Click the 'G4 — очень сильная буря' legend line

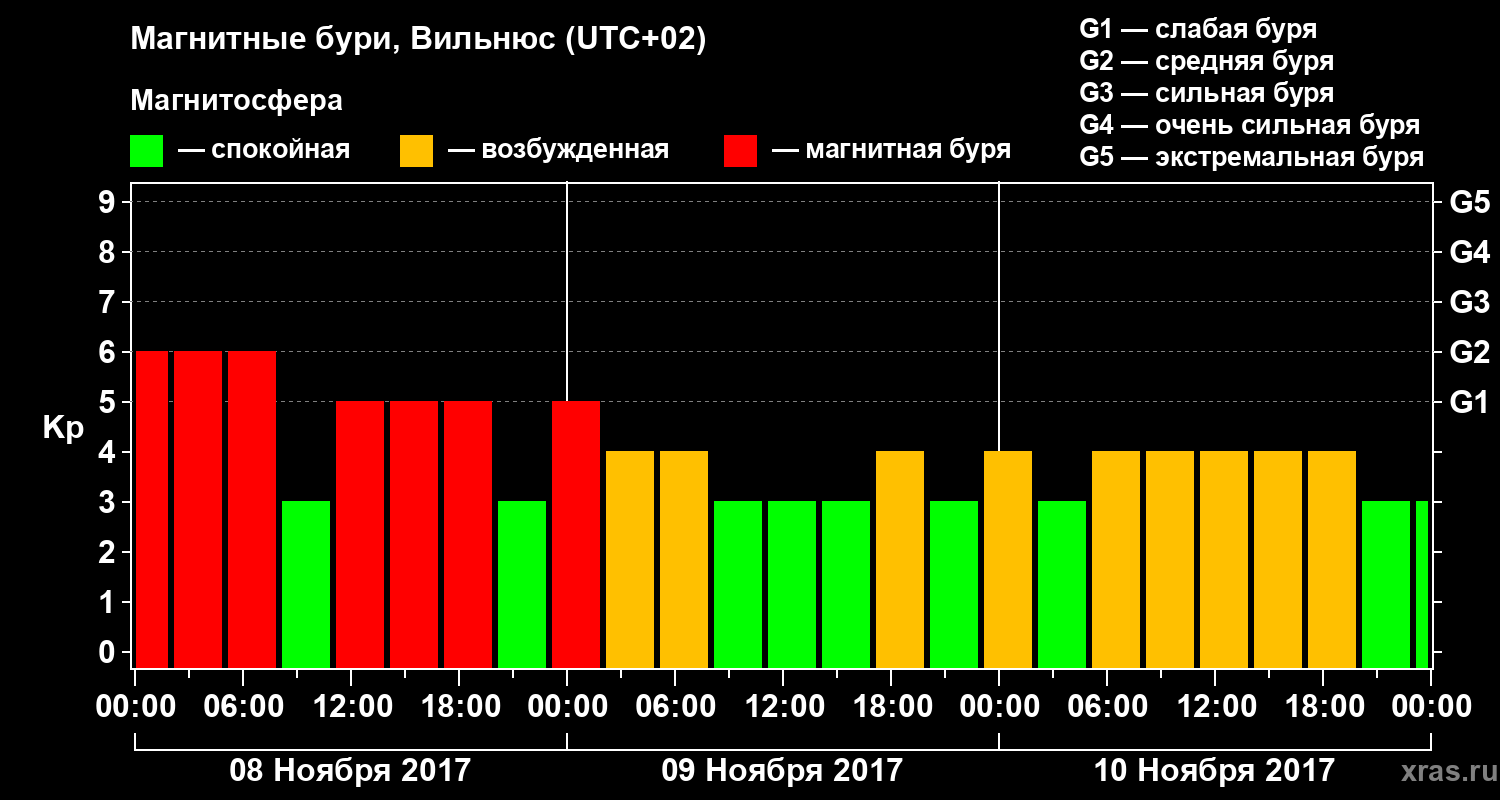click(1249, 125)
